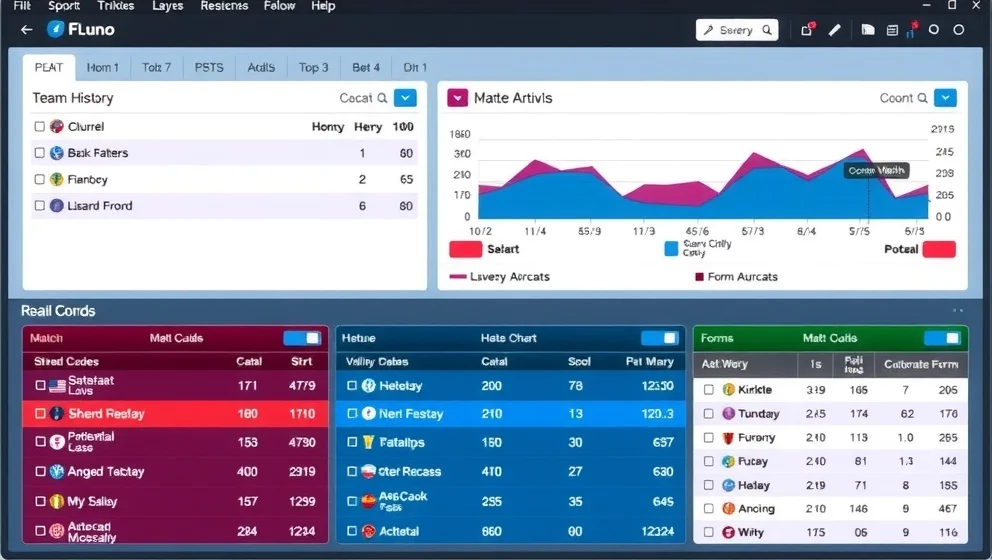Toggle the switch in the Match panel header
Image resolution: width=992 pixels, height=560 pixels.
(x=302, y=338)
